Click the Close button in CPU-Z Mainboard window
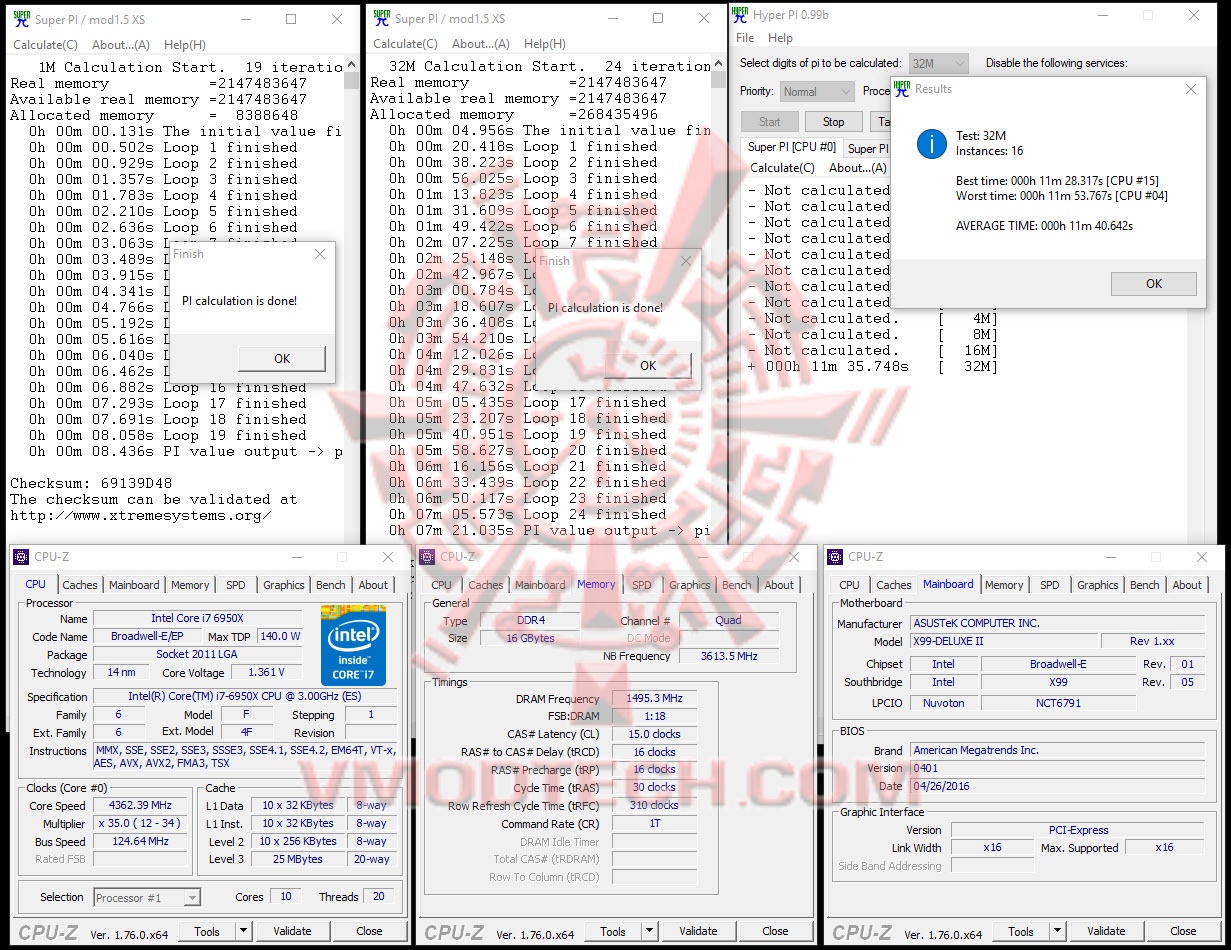The image size is (1231, 950). click(1183, 931)
